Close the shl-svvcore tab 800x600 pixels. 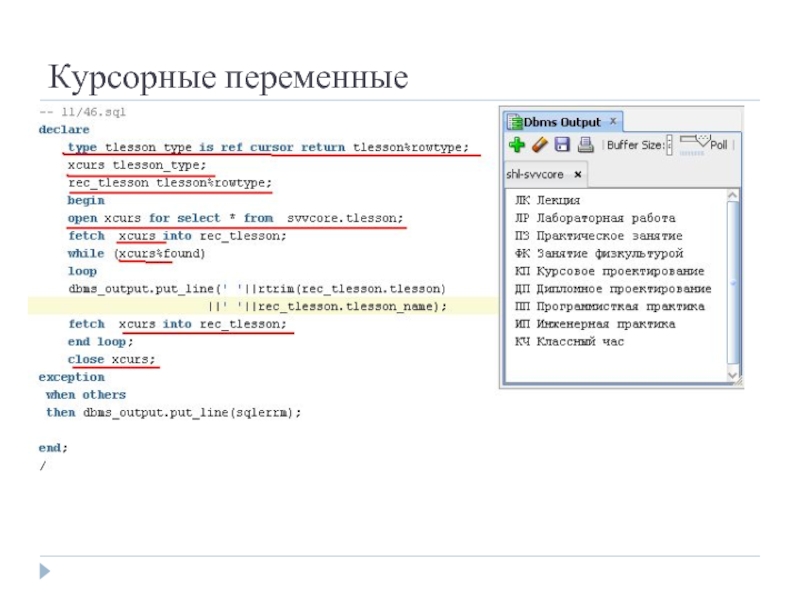click(x=578, y=174)
